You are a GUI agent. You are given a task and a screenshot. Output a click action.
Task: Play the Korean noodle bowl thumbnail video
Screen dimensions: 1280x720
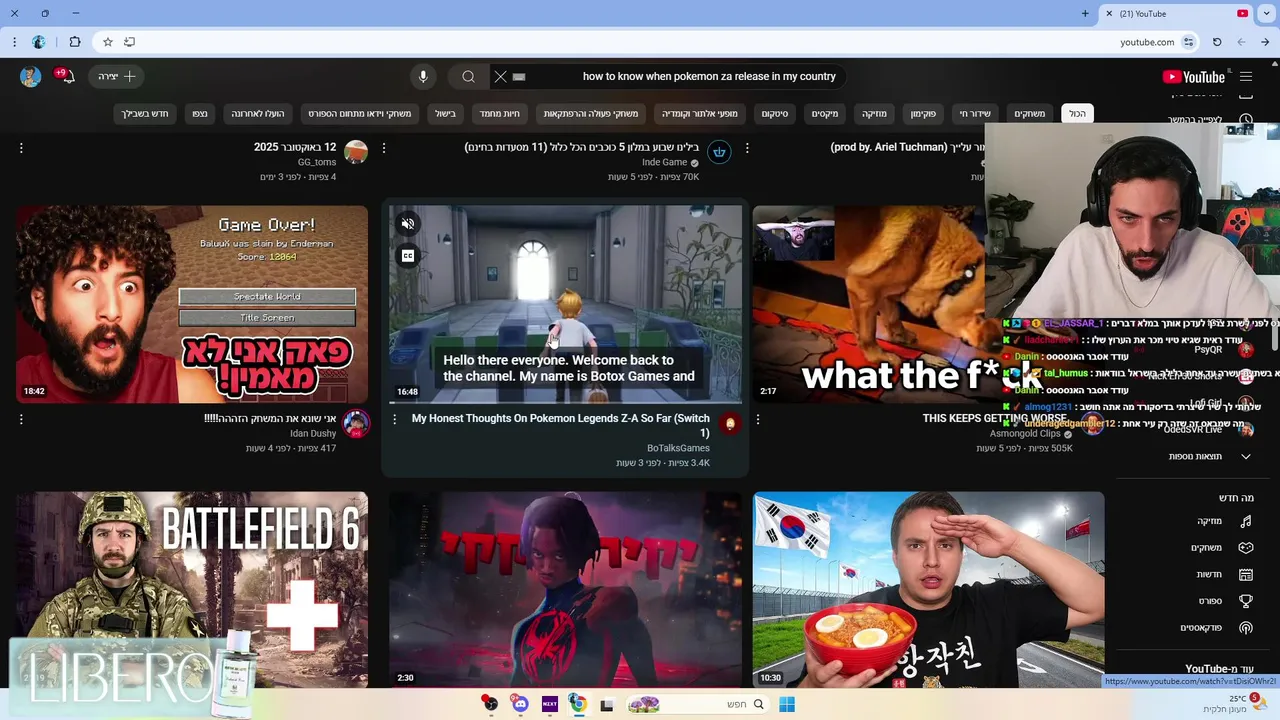(x=929, y=590)
